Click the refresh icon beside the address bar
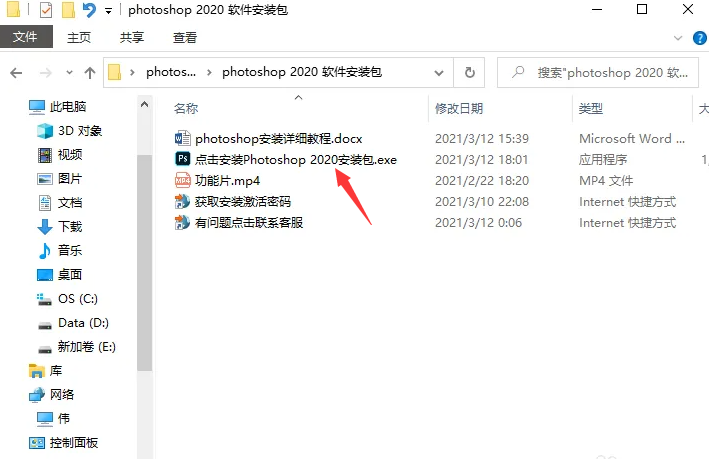The width and height of the screenshot is (709, 459). 469,72
